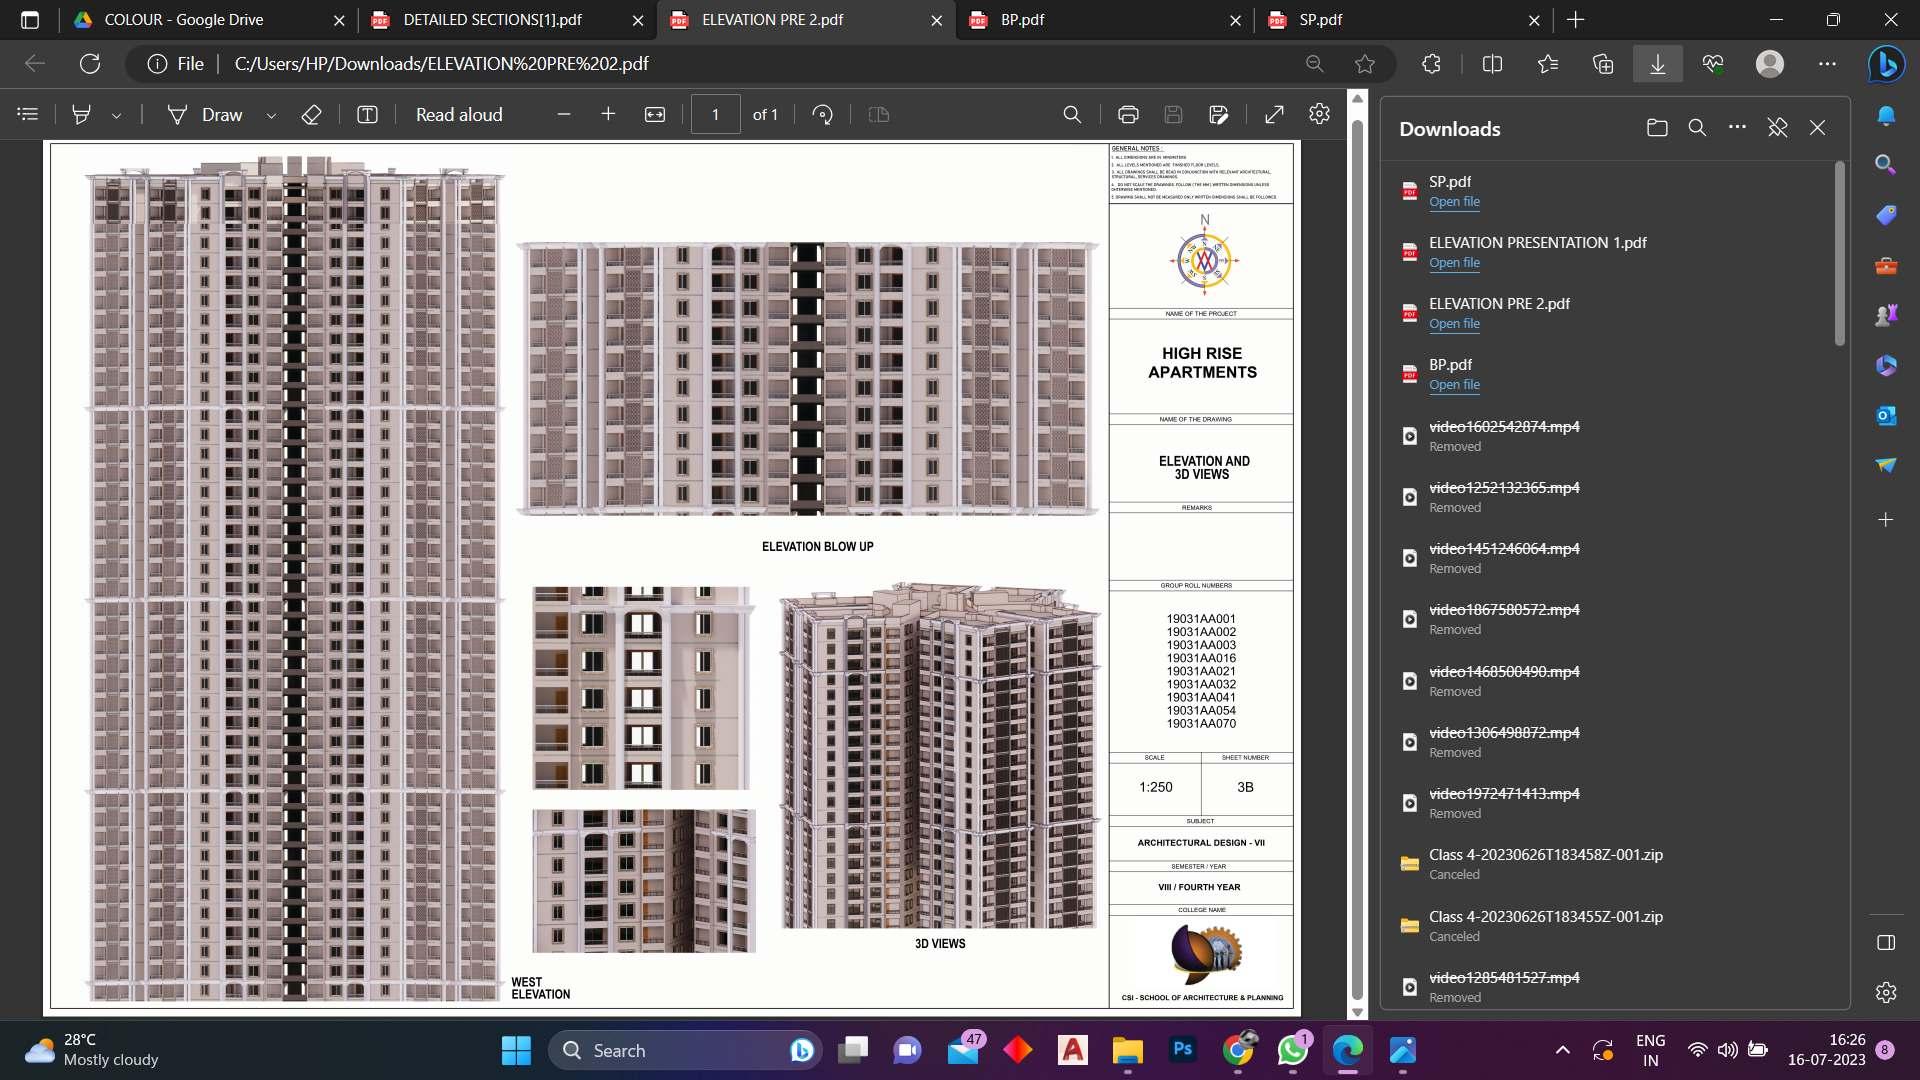Open the Add text tool
This screenshot has height=1080, width=1920.
(x=367, y=114)
